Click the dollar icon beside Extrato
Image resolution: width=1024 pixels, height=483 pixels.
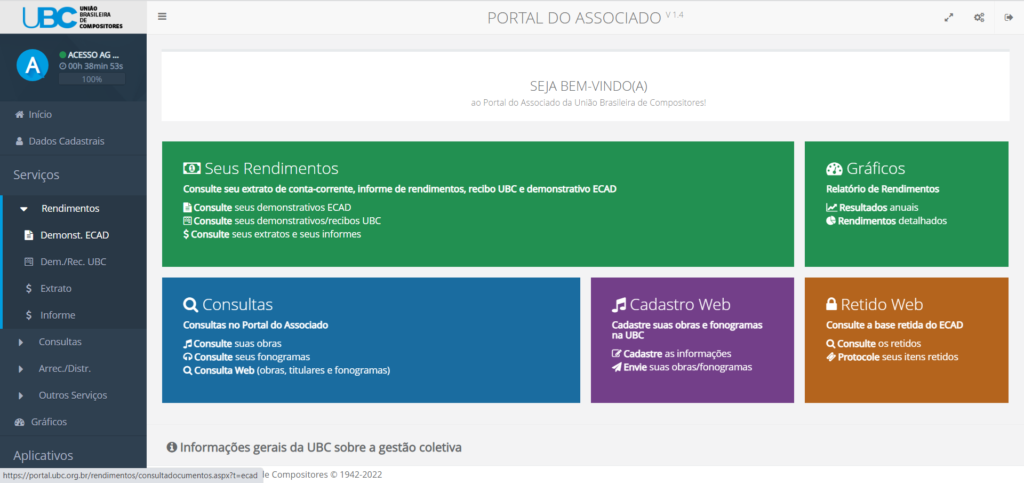point(29,288)
